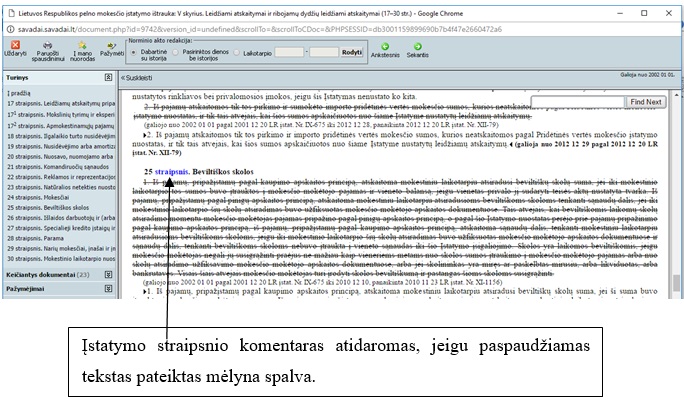The width and height of the screenshot is (684, 400).
Task: Open 28 straipsnis Parama in contents
Action: point(35,238)
